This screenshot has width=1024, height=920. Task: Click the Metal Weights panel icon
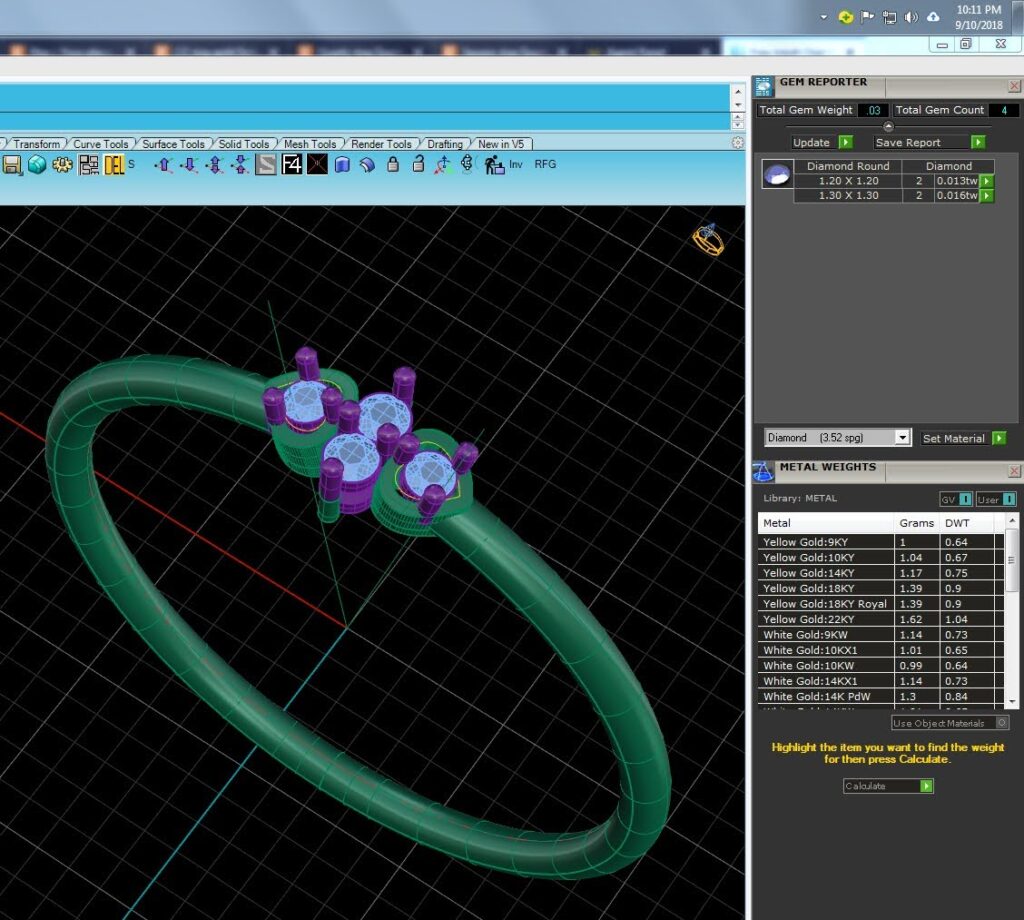tap(763, 471)
